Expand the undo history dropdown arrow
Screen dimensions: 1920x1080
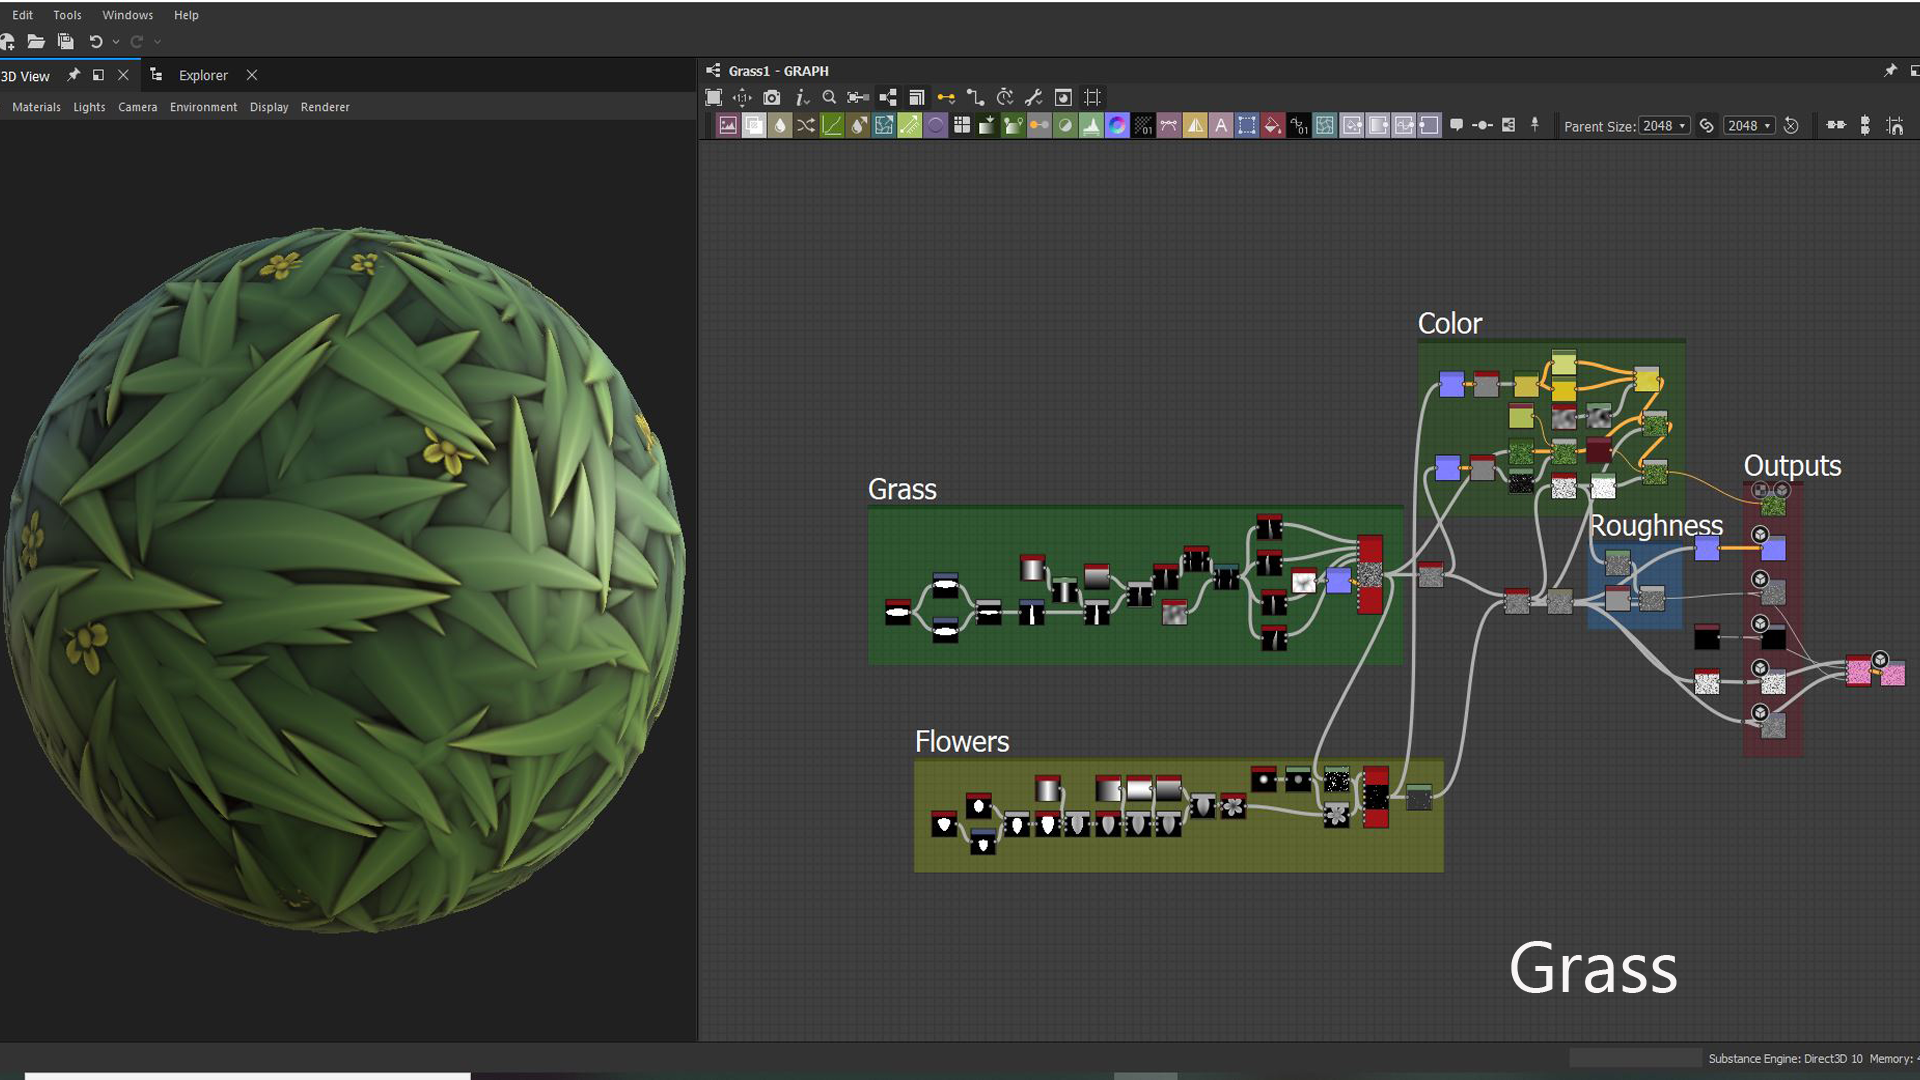116,42
